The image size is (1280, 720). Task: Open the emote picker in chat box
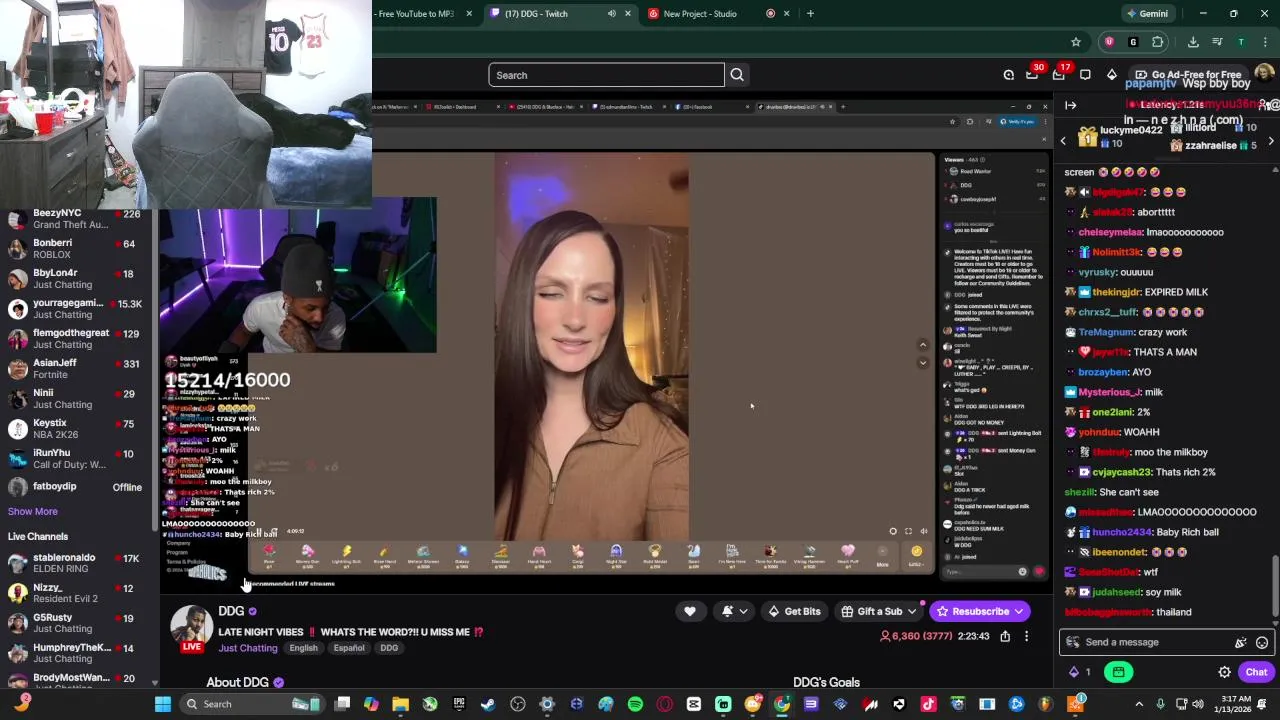(1262, 642)
